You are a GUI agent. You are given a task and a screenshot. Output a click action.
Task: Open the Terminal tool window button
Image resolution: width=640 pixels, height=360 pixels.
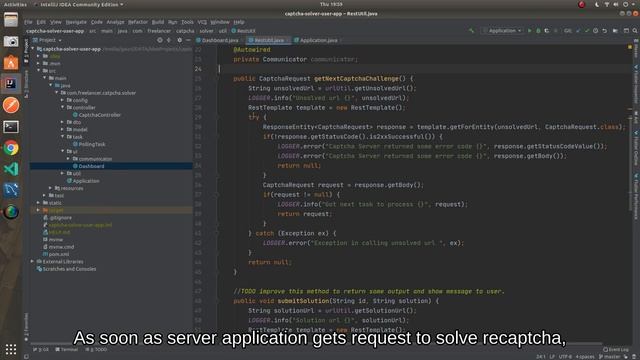click(67, 349)
